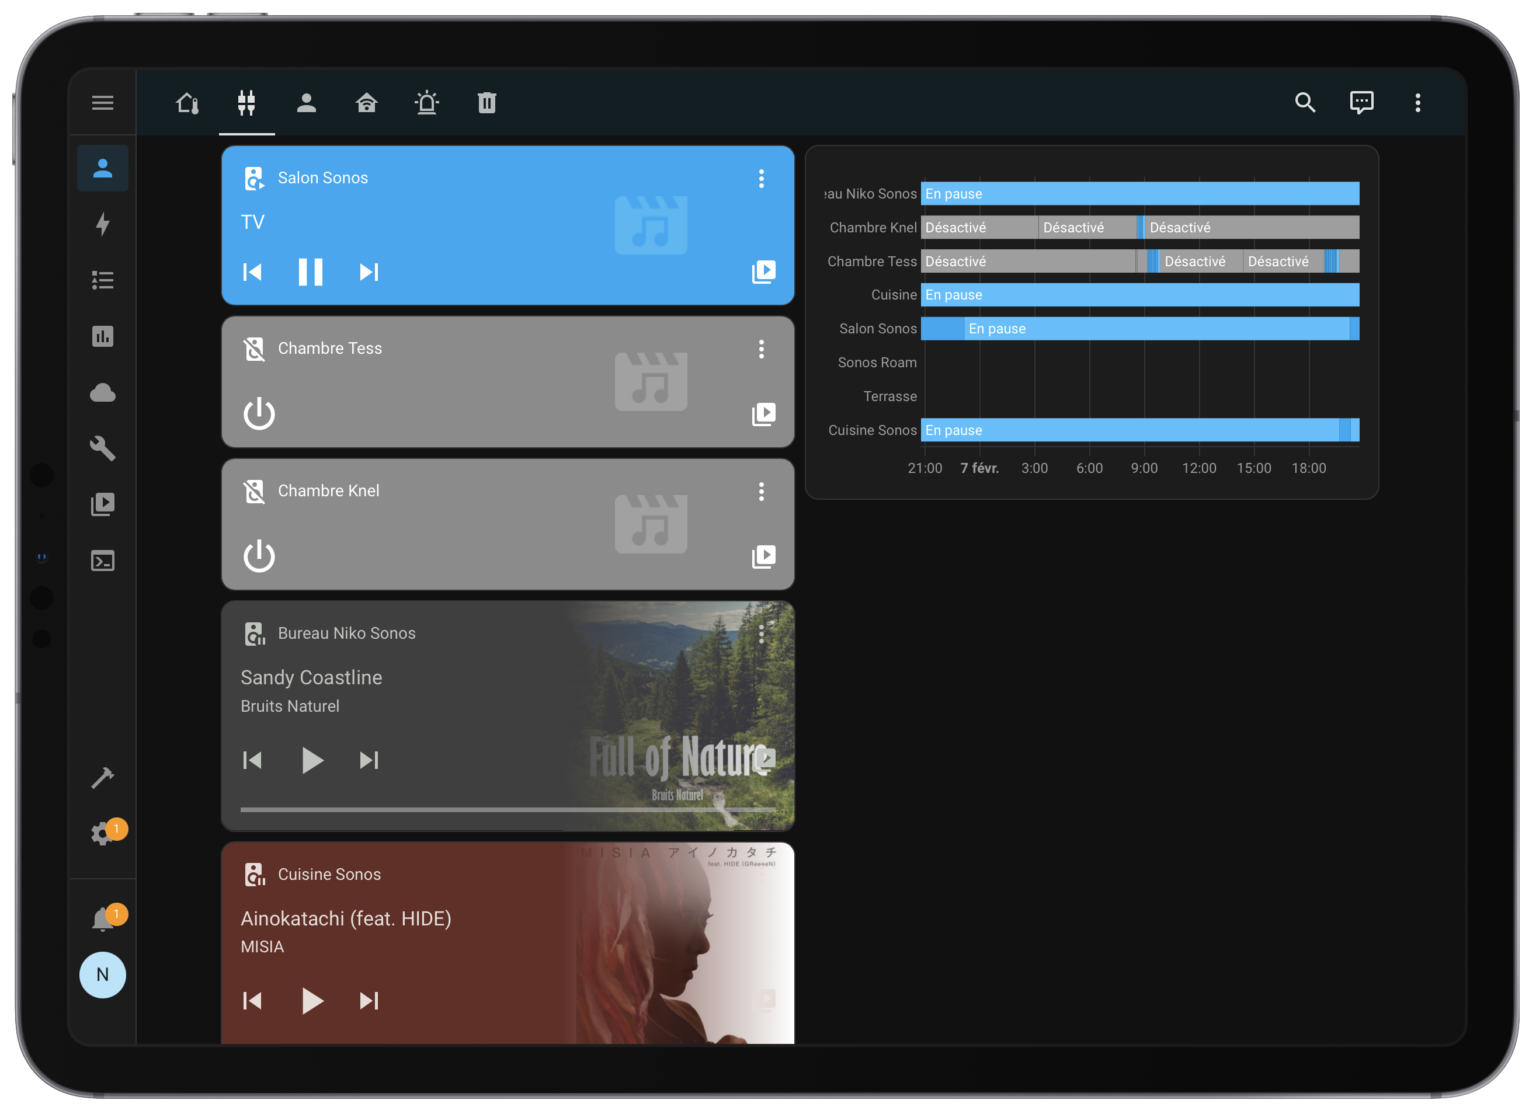Skip to previous track on Salon Sonos
1536x1114 pixels.
tap(252, 272)
